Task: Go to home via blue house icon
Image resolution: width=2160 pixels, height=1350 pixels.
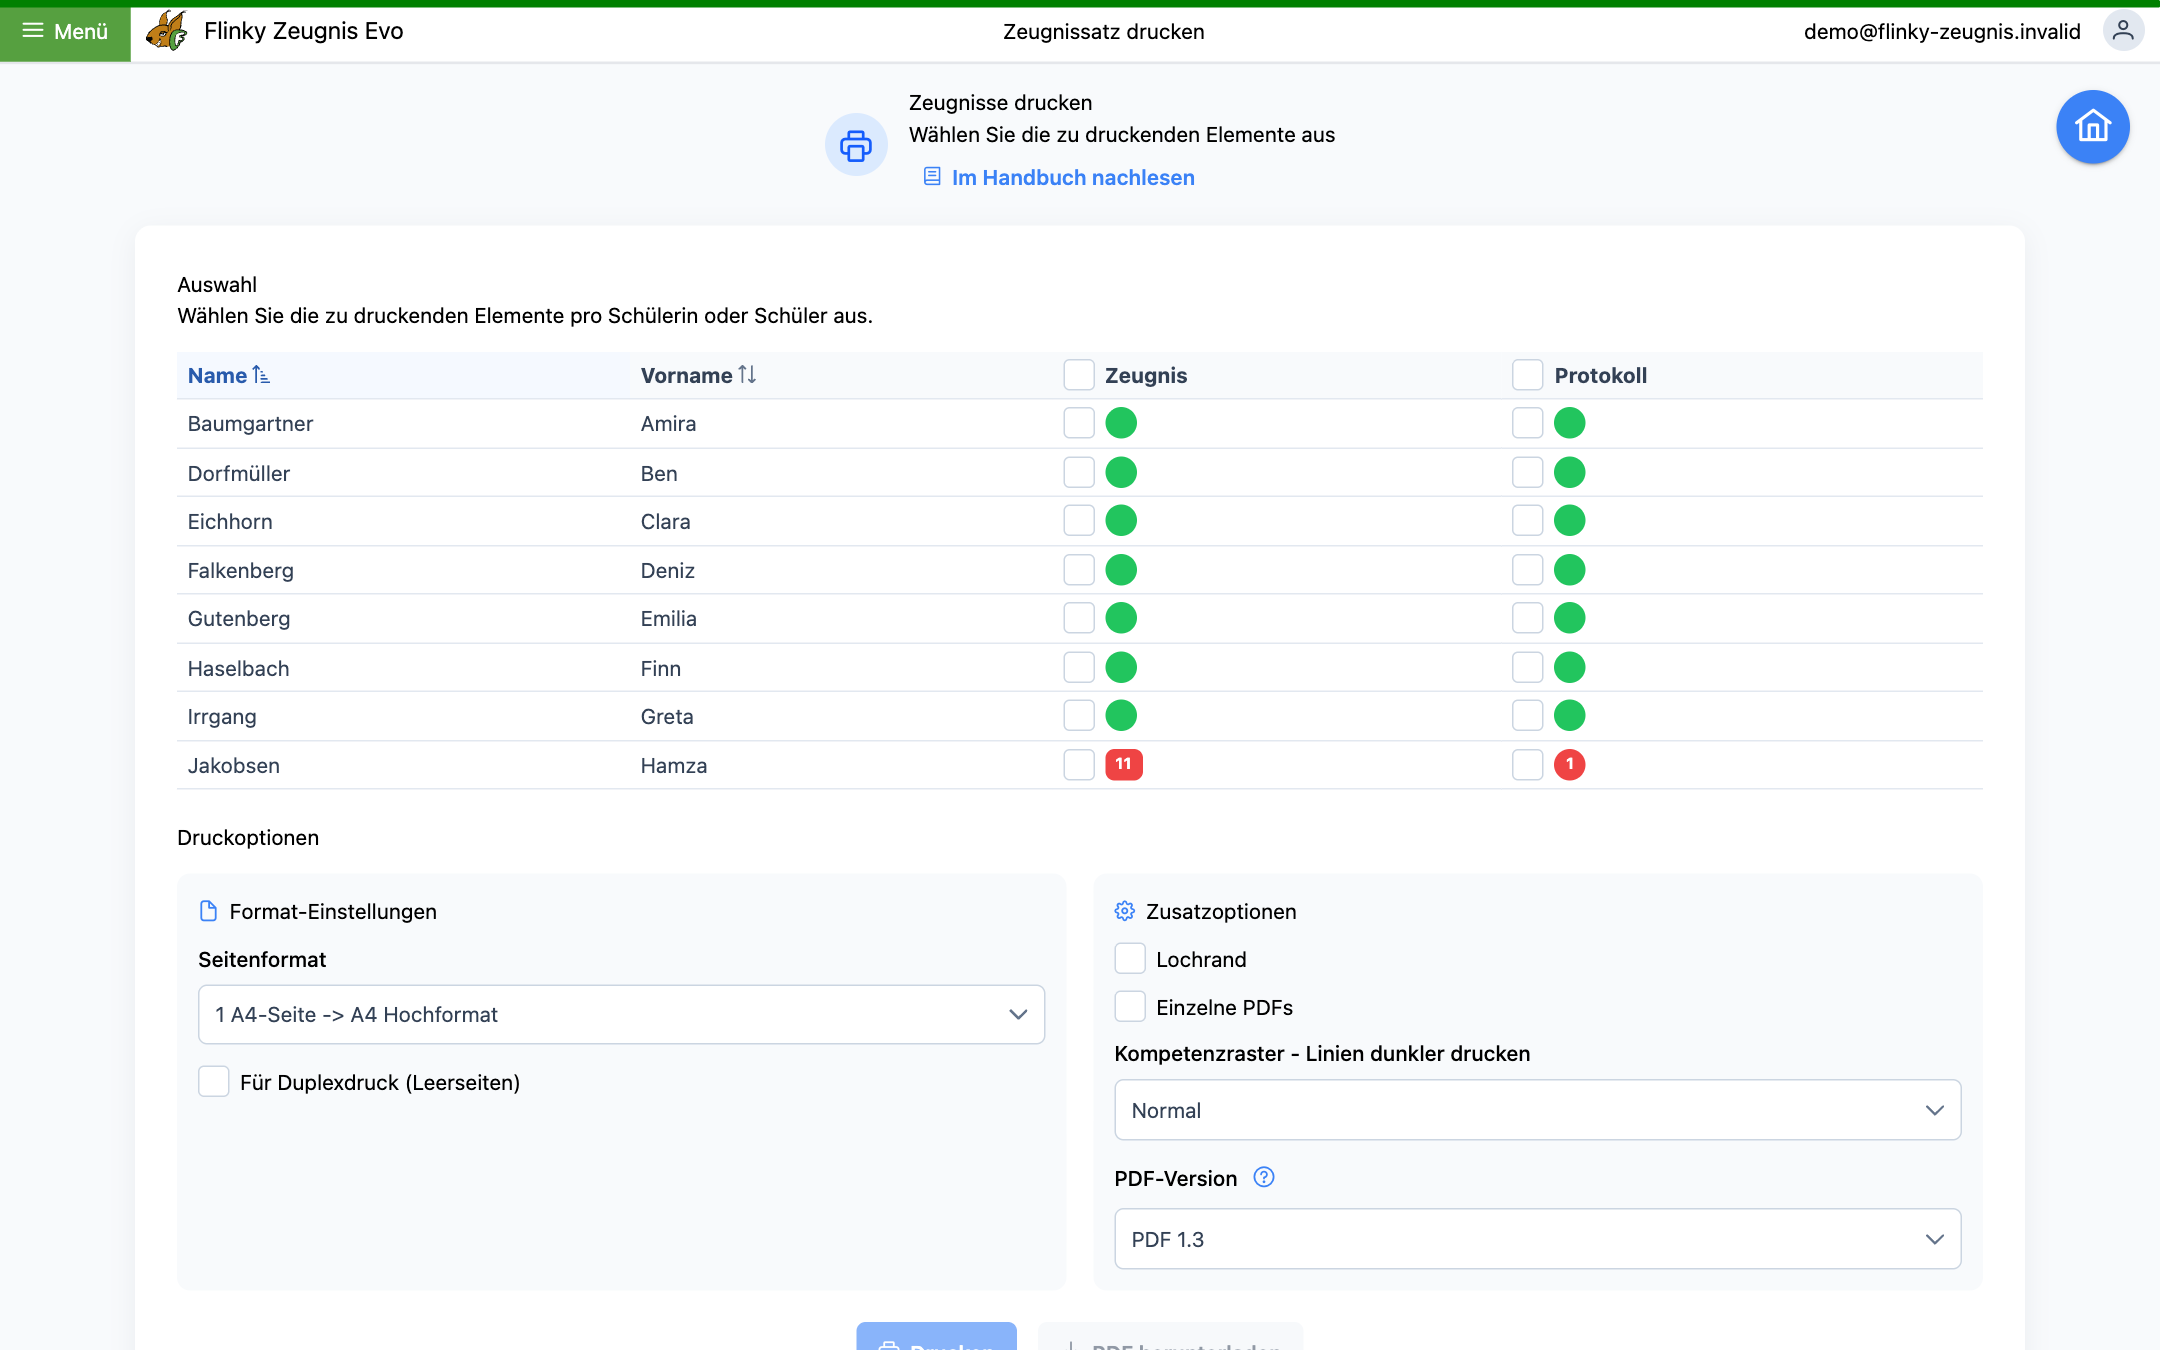Action: [2092, 127]
